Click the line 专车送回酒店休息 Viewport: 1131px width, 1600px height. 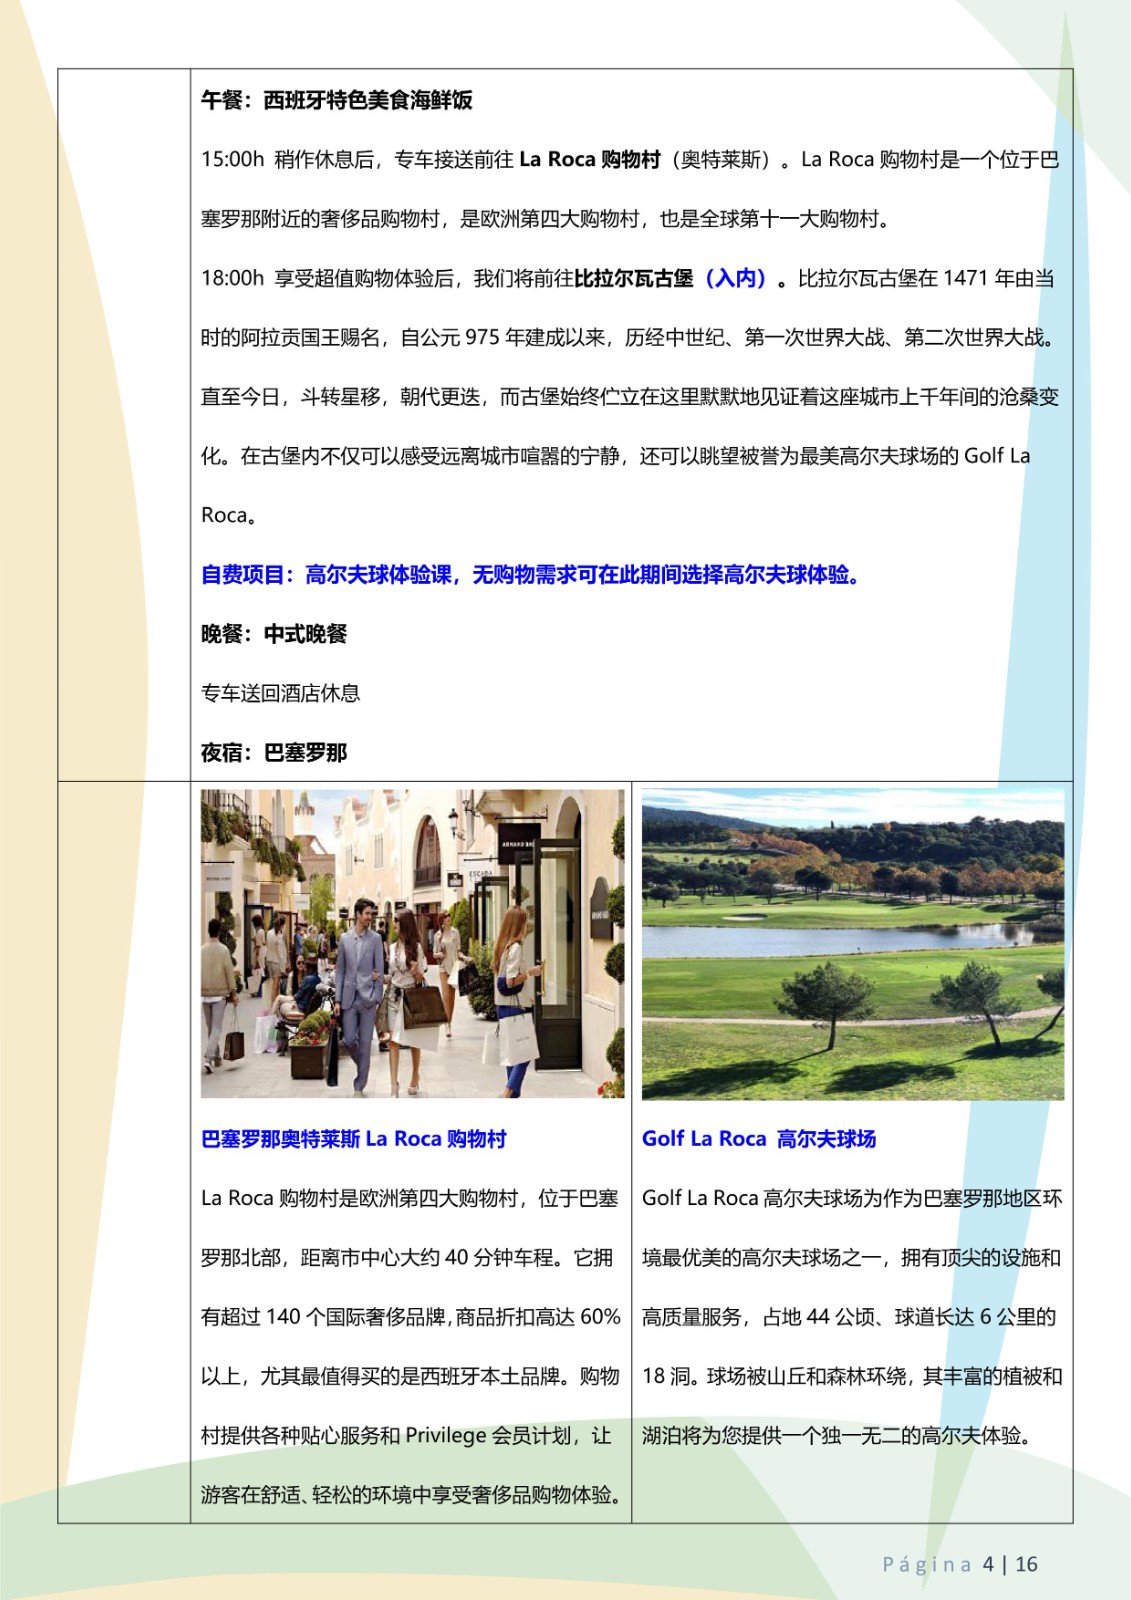point(281,693)
